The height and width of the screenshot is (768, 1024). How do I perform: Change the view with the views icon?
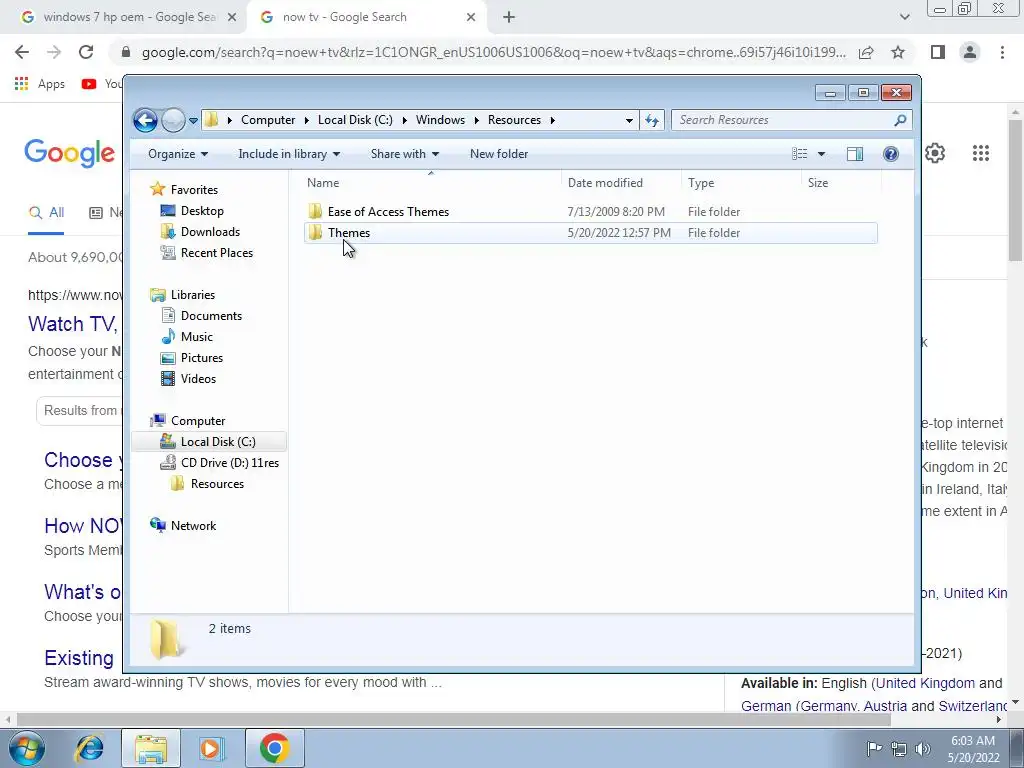799,154
